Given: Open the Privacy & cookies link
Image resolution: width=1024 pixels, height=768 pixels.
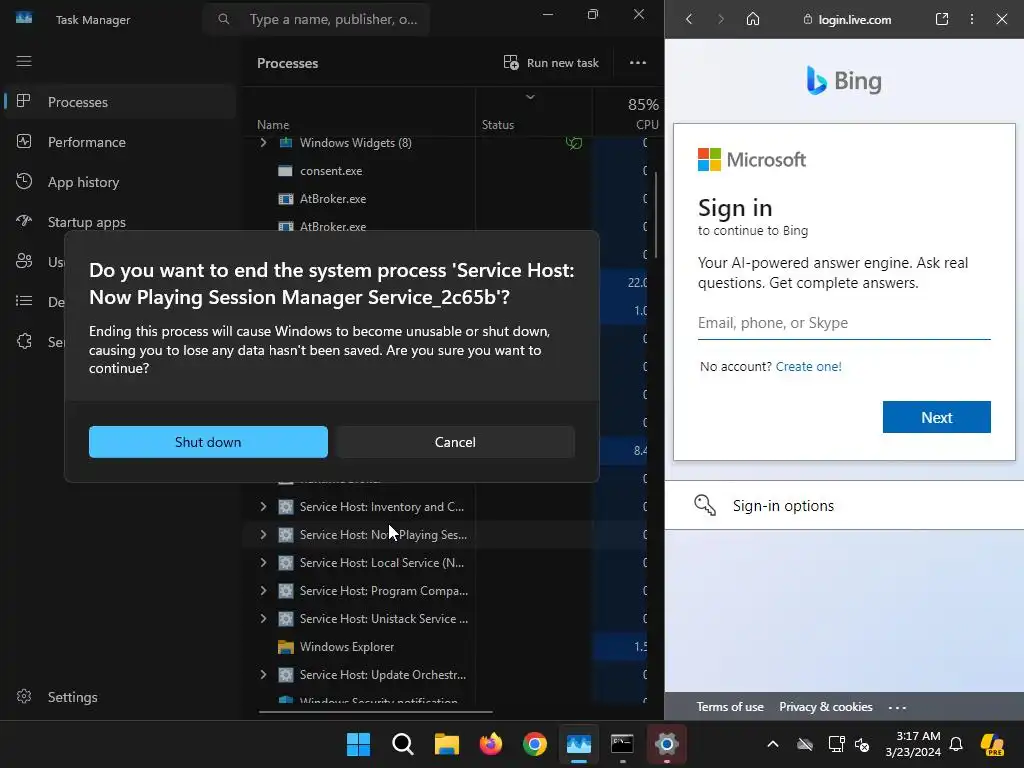Looking at the screenshot, I should [x=825, y=707].
